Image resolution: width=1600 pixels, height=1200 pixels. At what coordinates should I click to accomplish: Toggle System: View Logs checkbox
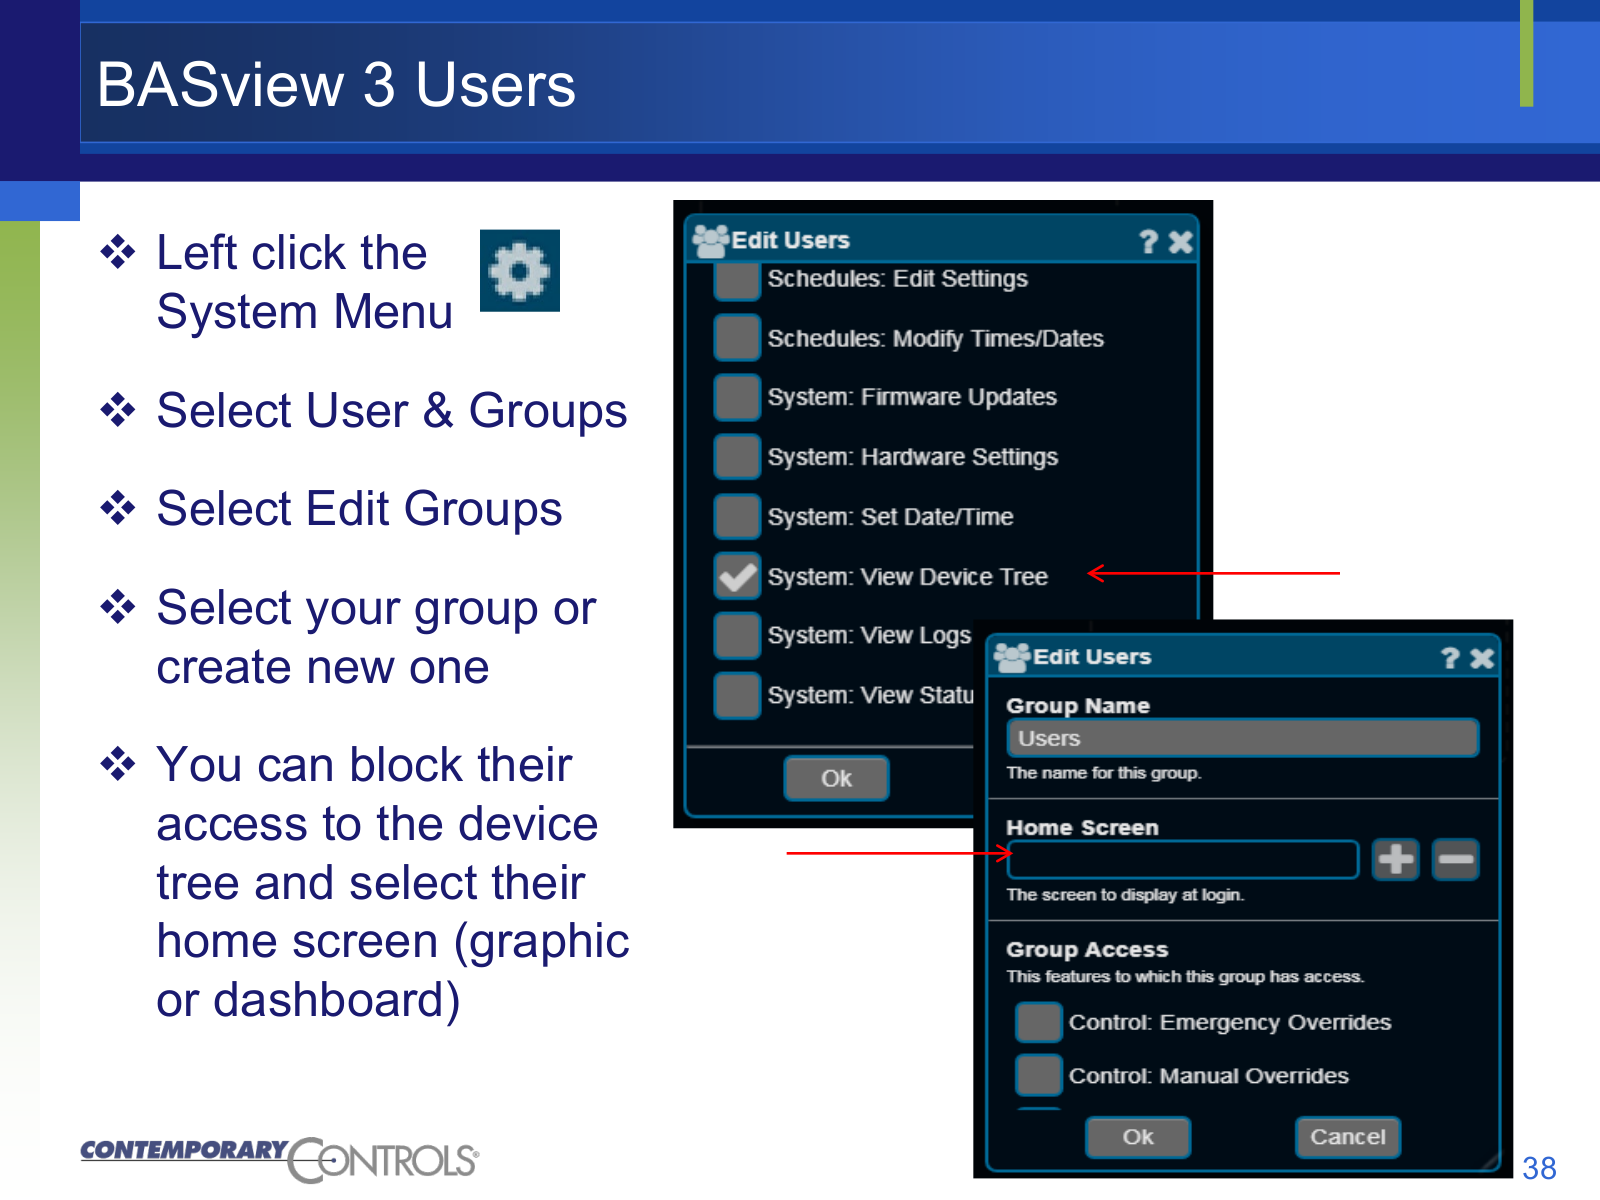[x=738, y=635]
